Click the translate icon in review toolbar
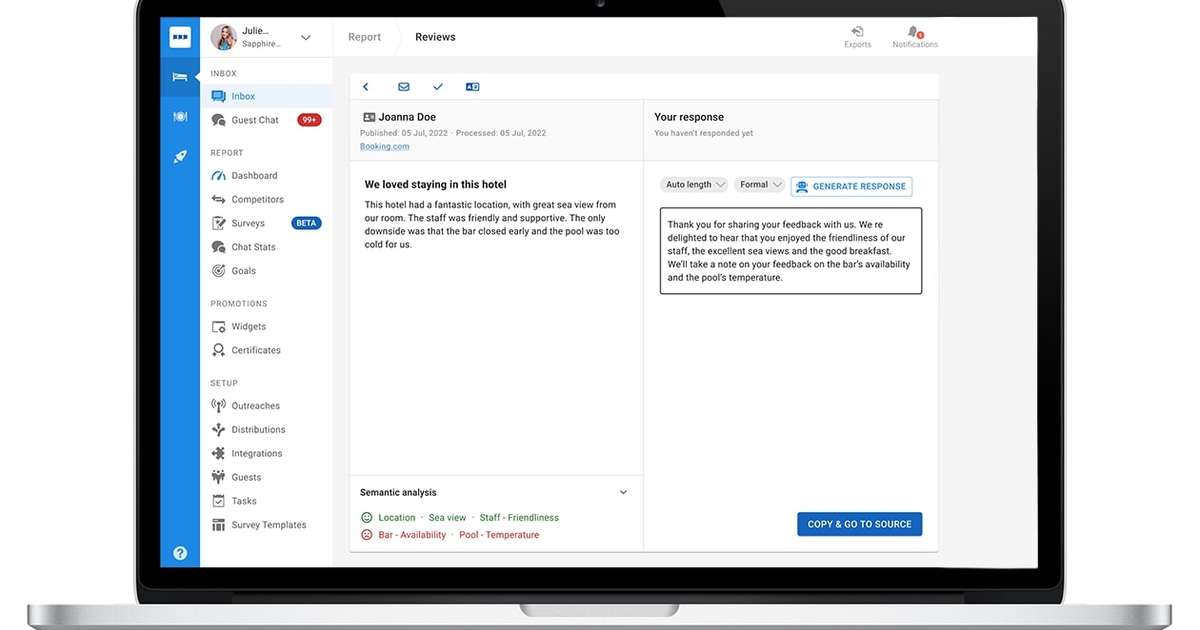The height and width of the screenshot is (630, 1200). pos(473,87)
